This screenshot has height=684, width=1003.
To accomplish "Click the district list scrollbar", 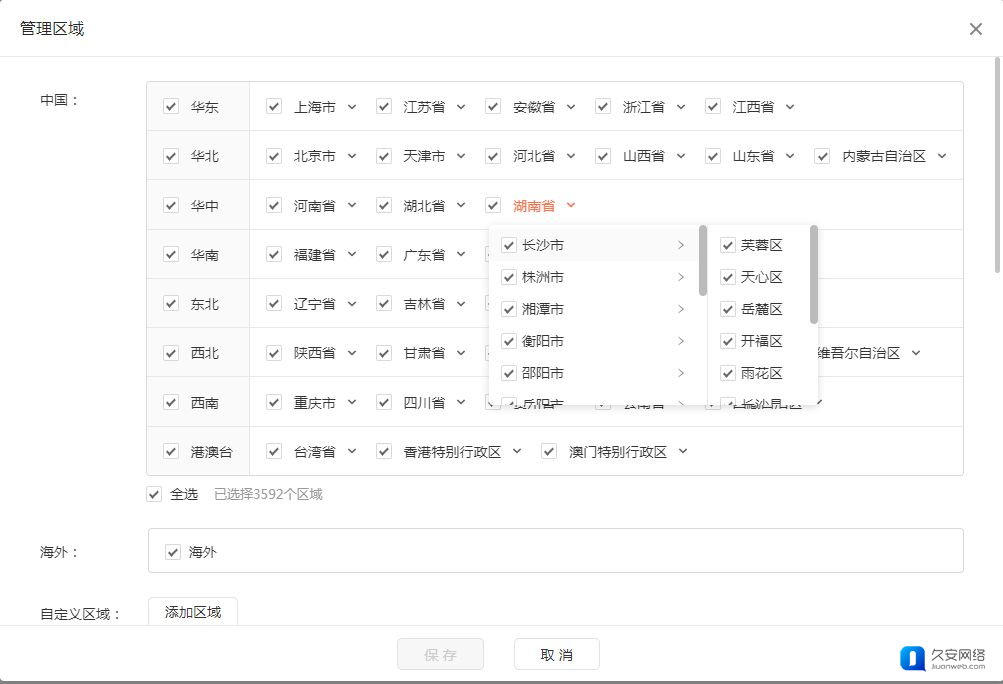I will click(x=813, y=274).
